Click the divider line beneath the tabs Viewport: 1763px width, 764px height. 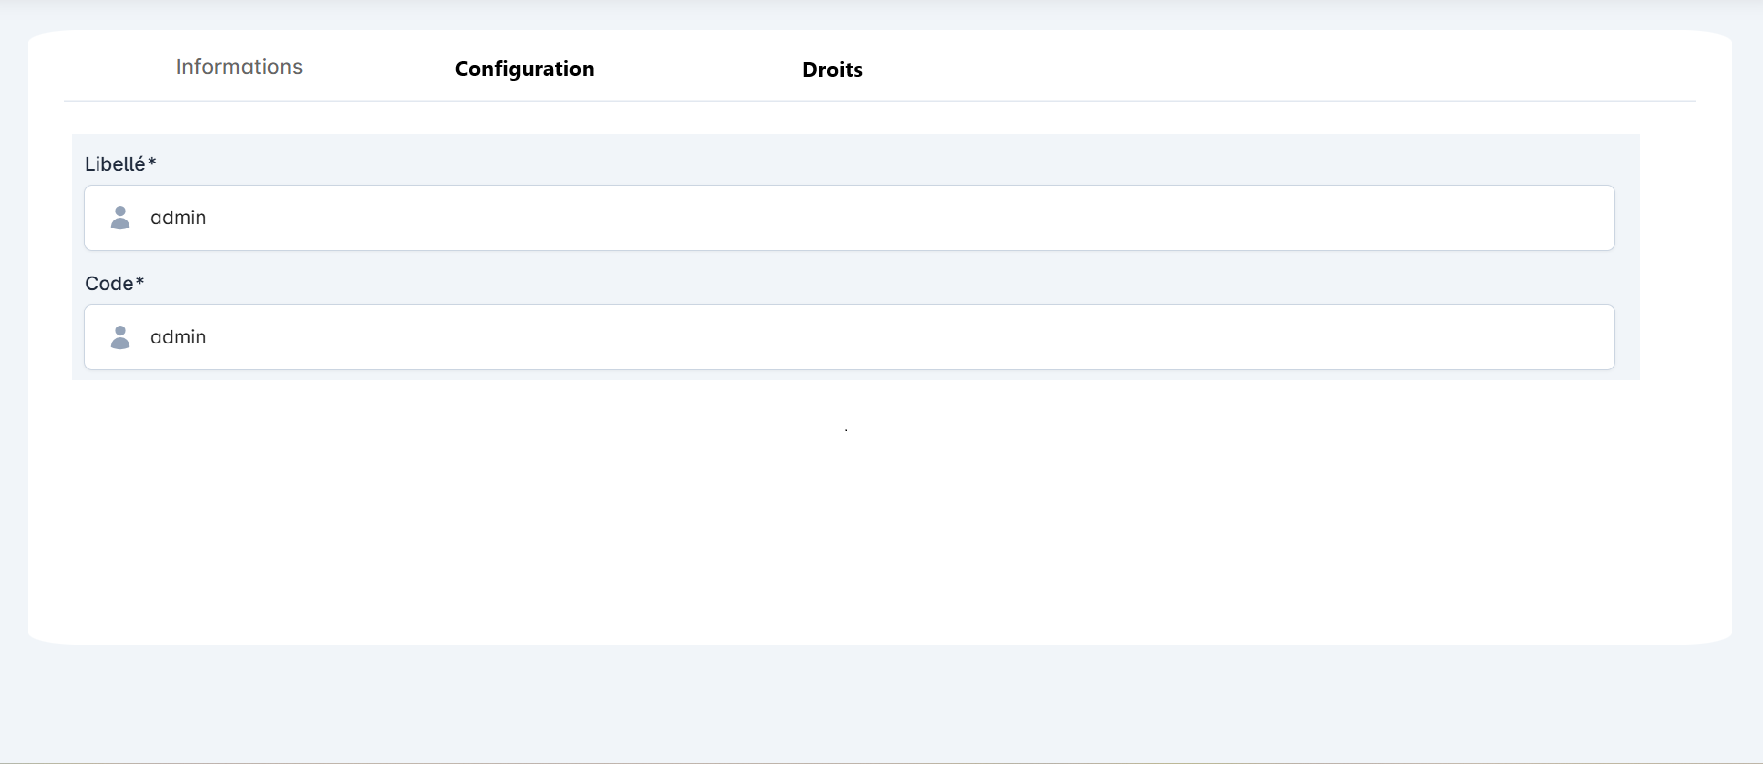click(x=880, y=101)
